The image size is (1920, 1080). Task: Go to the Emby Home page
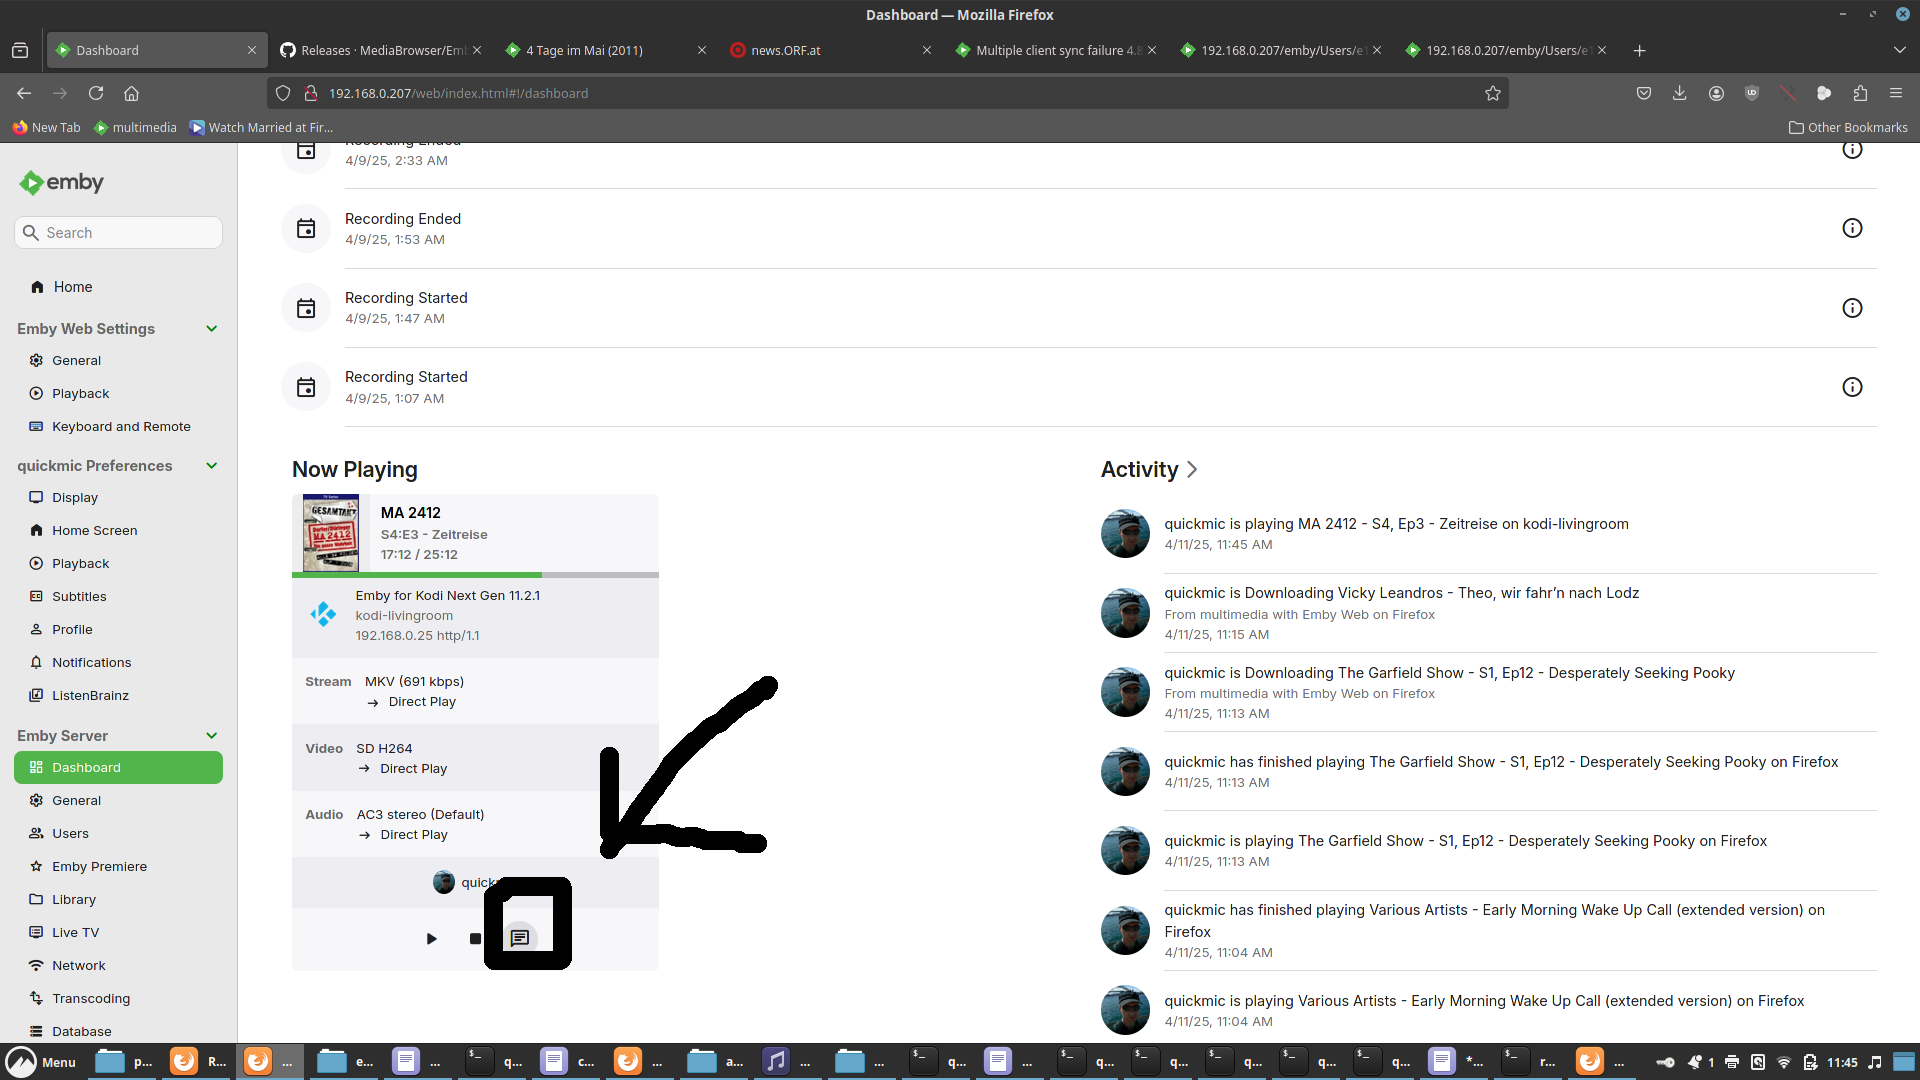(x=72, y=287)
